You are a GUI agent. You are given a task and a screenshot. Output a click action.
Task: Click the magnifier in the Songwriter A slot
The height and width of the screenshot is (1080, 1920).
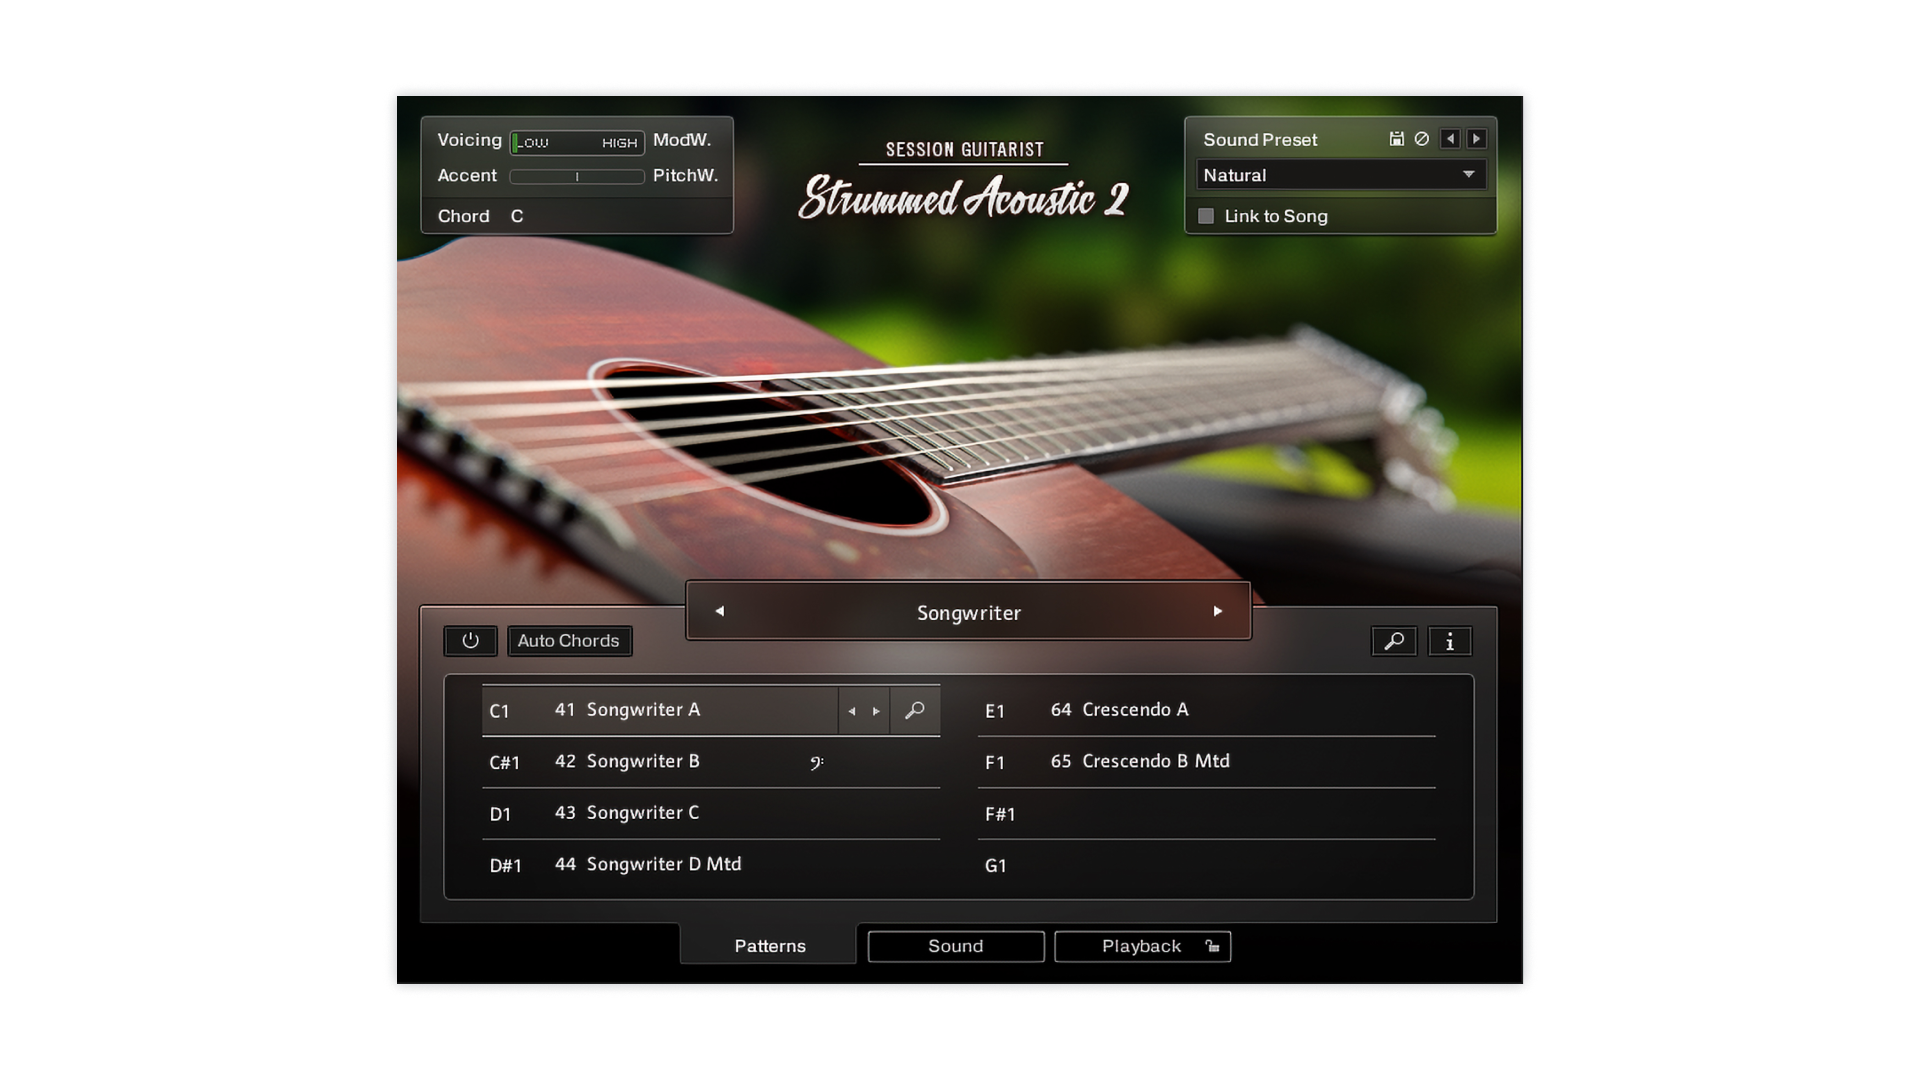[x=914, y=711]
